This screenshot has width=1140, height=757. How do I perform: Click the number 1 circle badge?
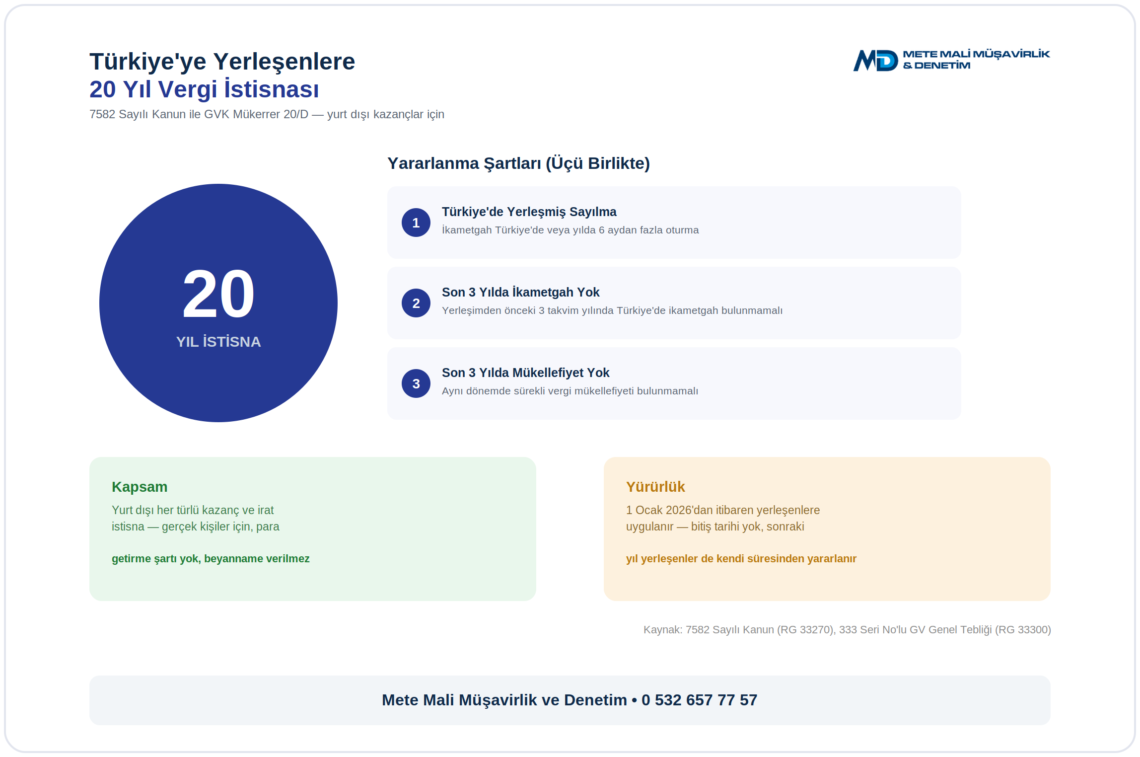[416, 223]
